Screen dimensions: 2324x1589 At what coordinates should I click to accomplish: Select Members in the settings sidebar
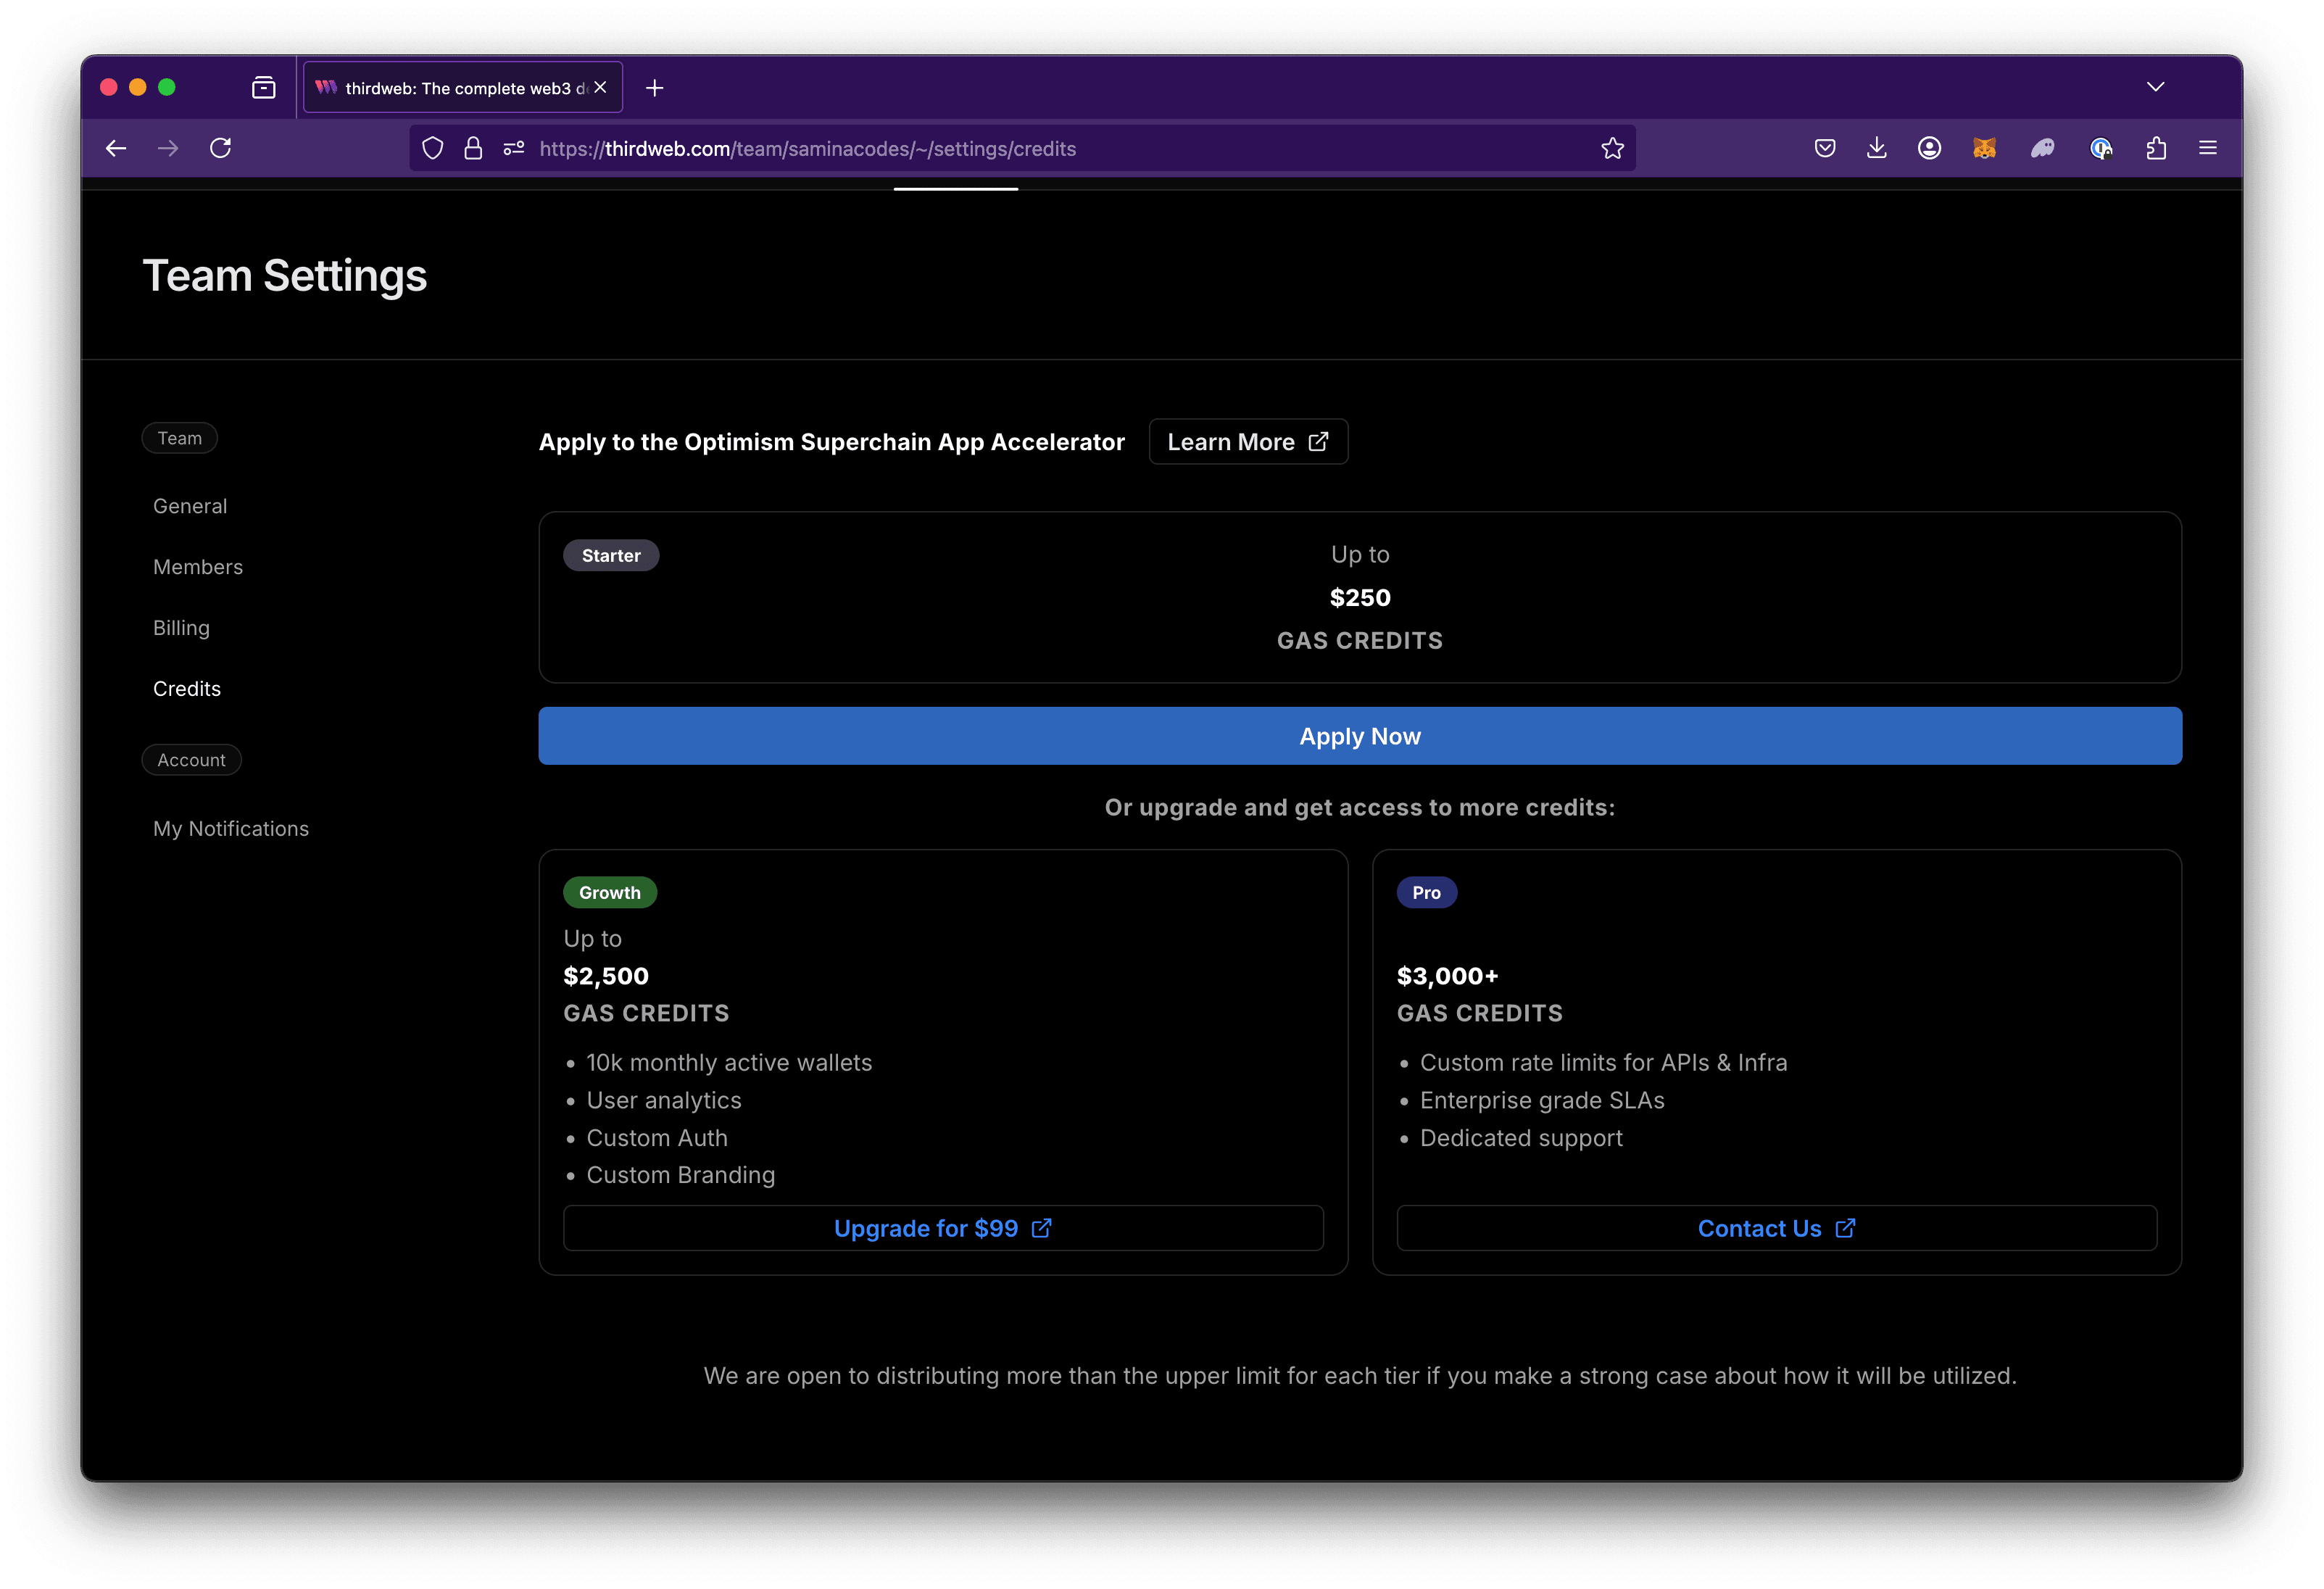(x=198, y=566)
